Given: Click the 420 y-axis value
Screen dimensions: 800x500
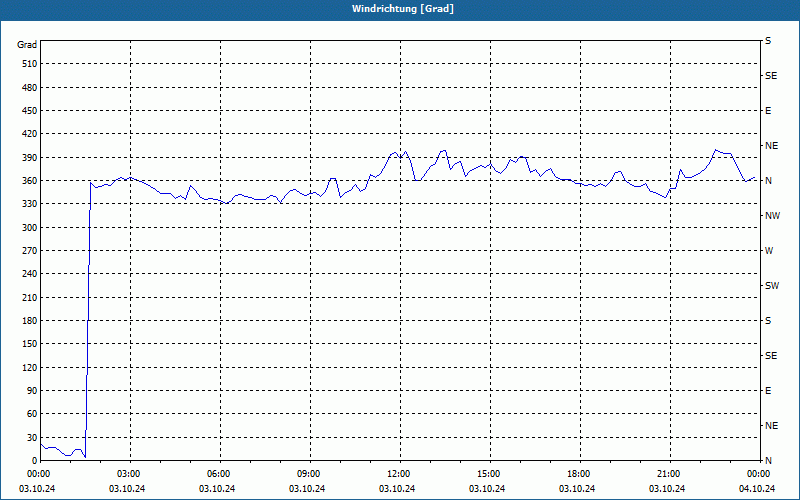Looking at the screenshot, I should click(x=30, y=134).
